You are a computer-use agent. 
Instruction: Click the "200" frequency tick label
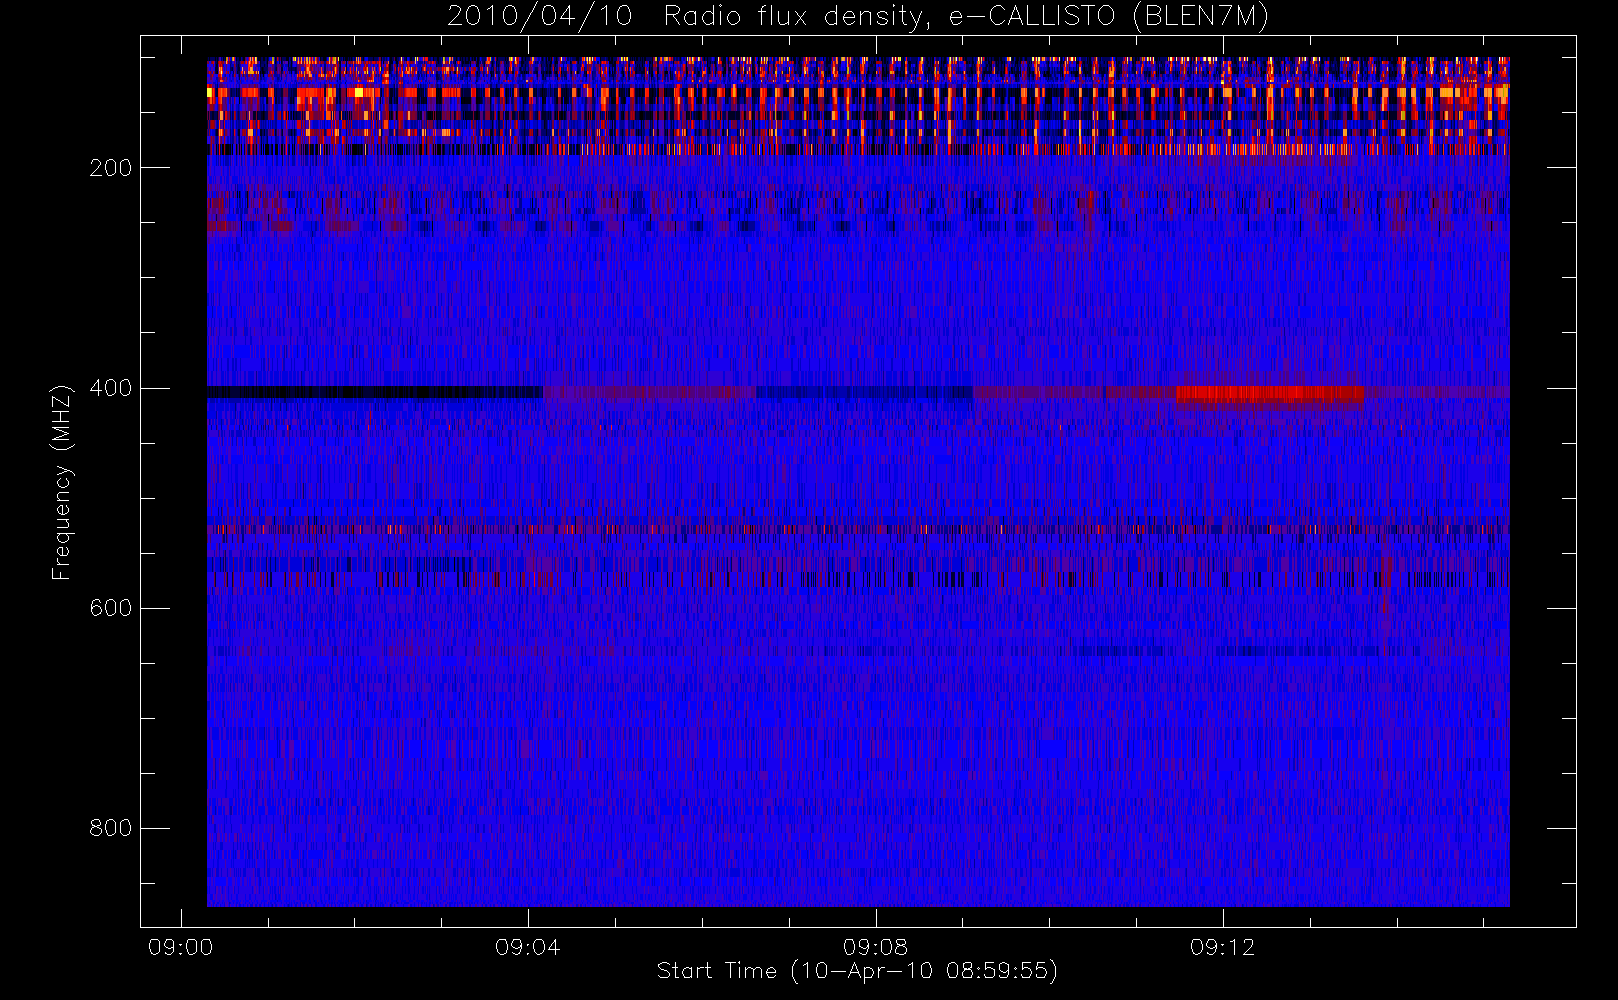(110, 168)
